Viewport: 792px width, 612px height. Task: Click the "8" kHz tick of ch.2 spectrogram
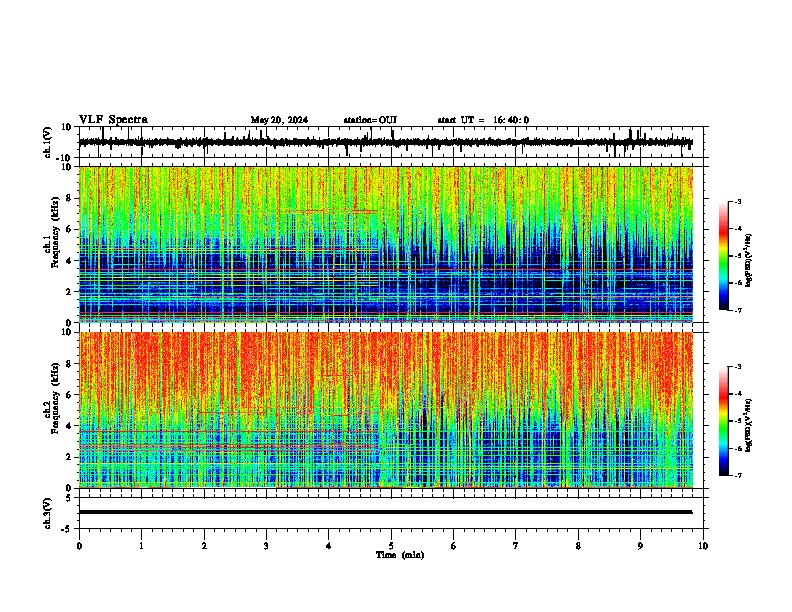[x=70, y=364]
